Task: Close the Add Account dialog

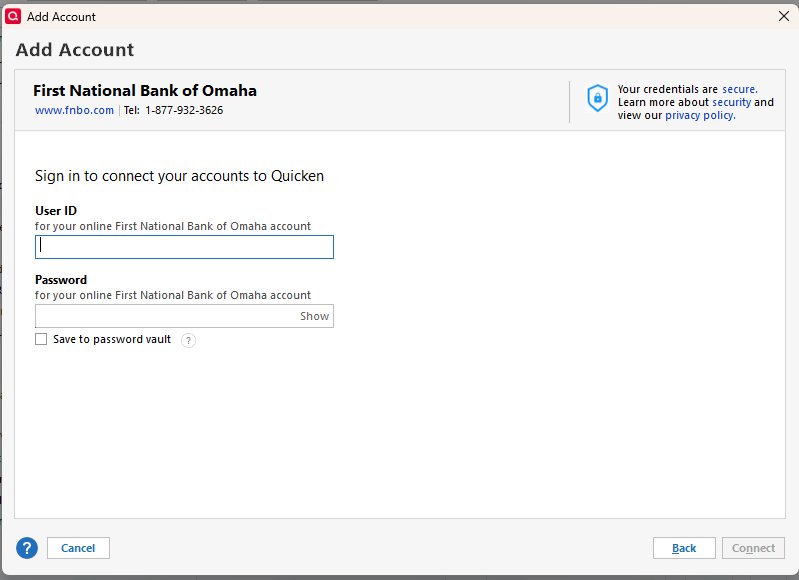Action: [x=784, y=16]
